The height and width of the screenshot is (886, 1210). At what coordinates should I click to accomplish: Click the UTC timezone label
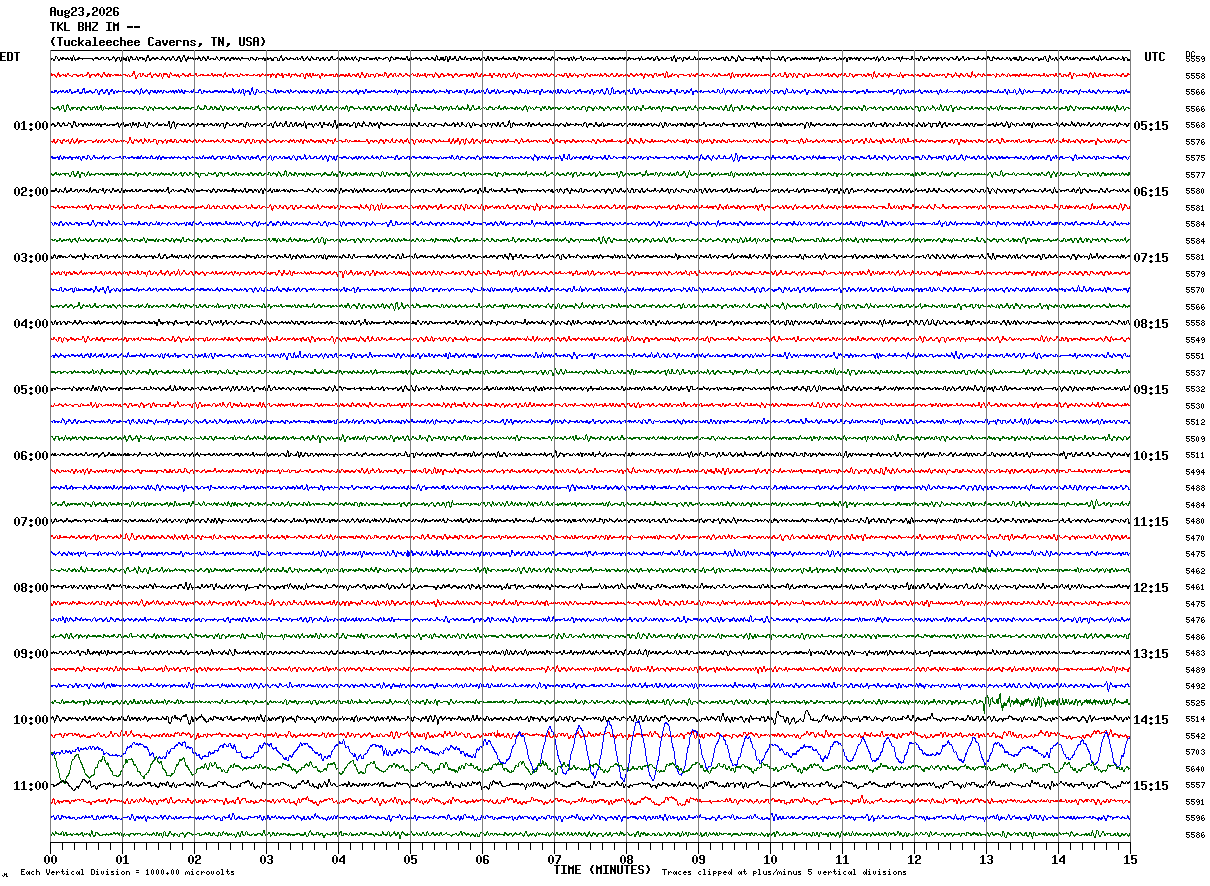coord(1155,57)
